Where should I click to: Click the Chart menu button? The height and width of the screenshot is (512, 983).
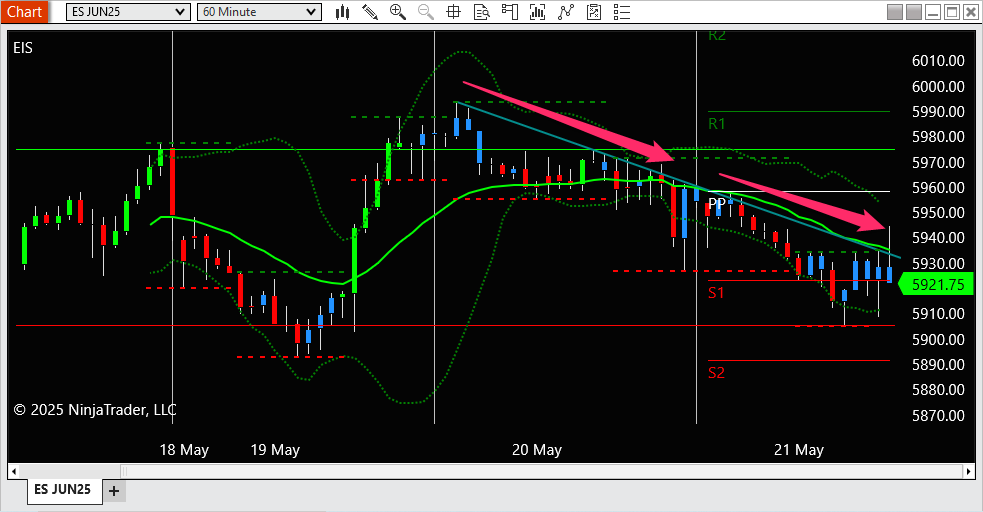(24, 12)
